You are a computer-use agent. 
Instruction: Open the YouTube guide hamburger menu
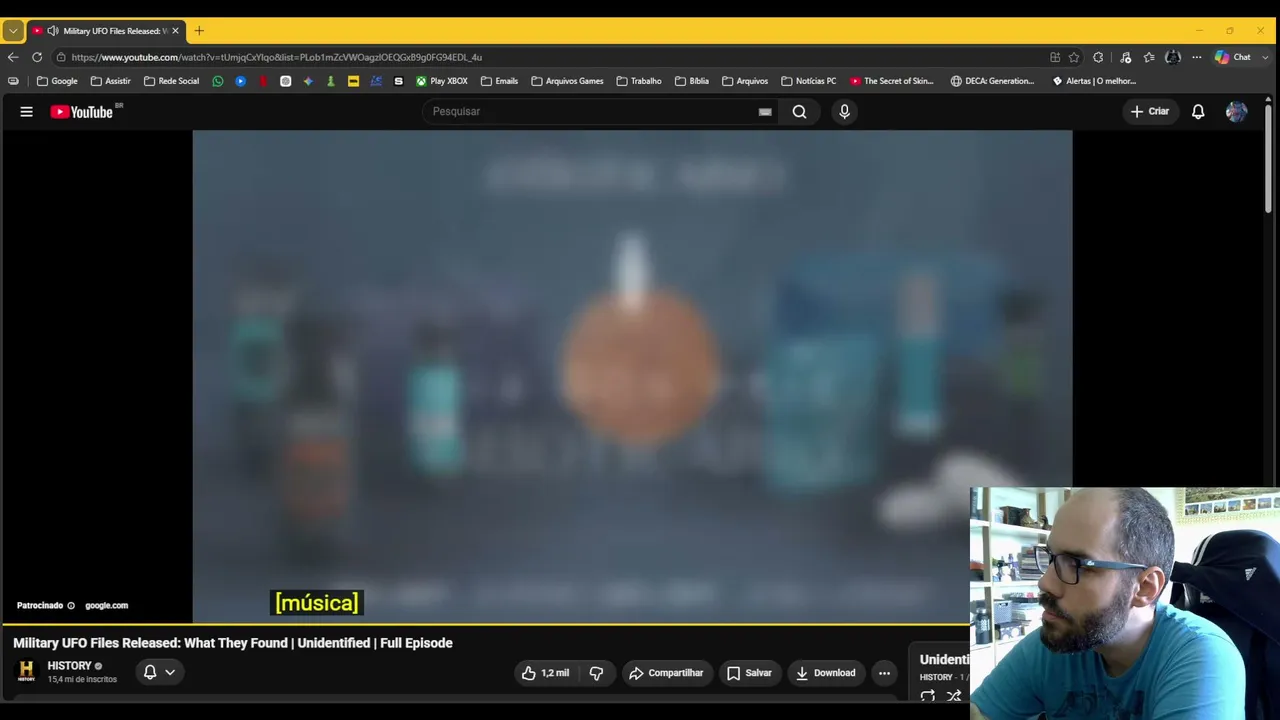pyautogui.click(x=27, y=112)
